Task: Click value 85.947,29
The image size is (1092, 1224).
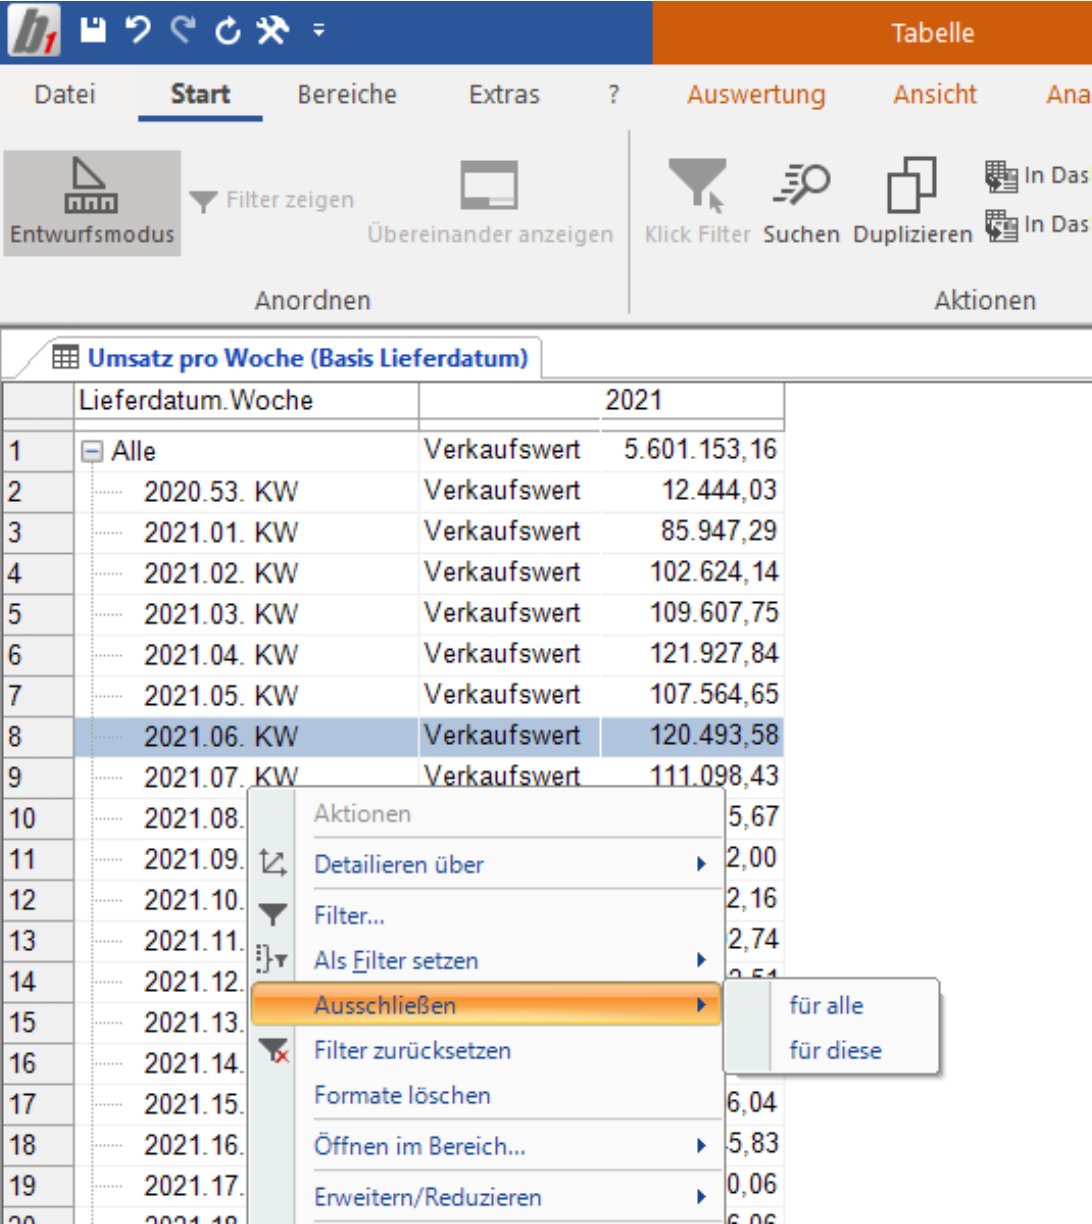Action: [719, 532]
